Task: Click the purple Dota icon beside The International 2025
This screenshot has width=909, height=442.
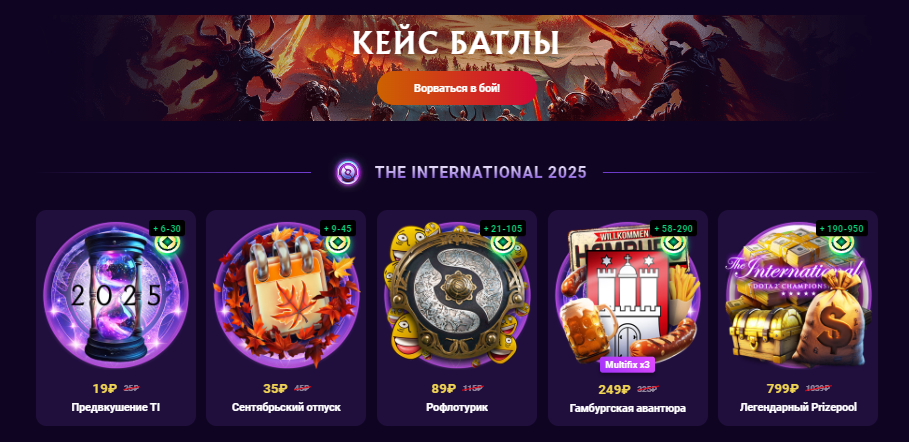Action: (x=348, y=172)
